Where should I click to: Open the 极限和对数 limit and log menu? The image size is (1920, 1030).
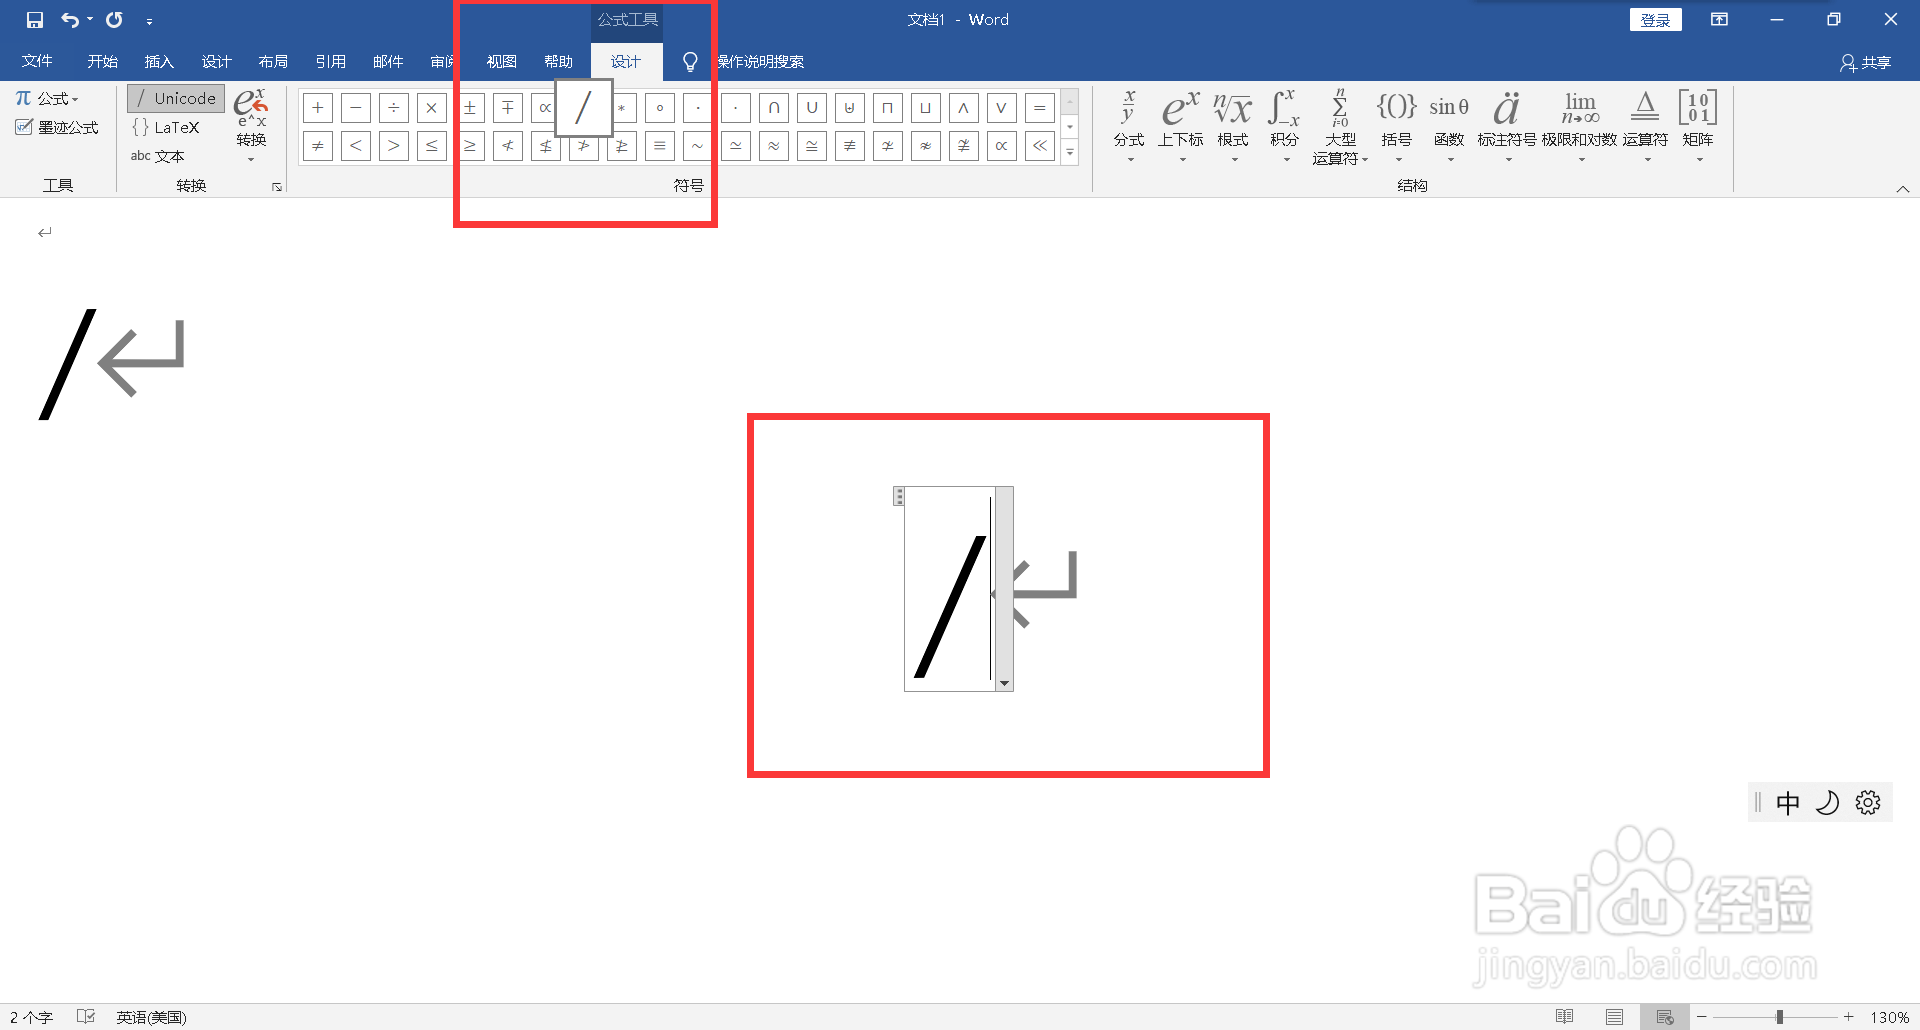(x=1580, y=128)
